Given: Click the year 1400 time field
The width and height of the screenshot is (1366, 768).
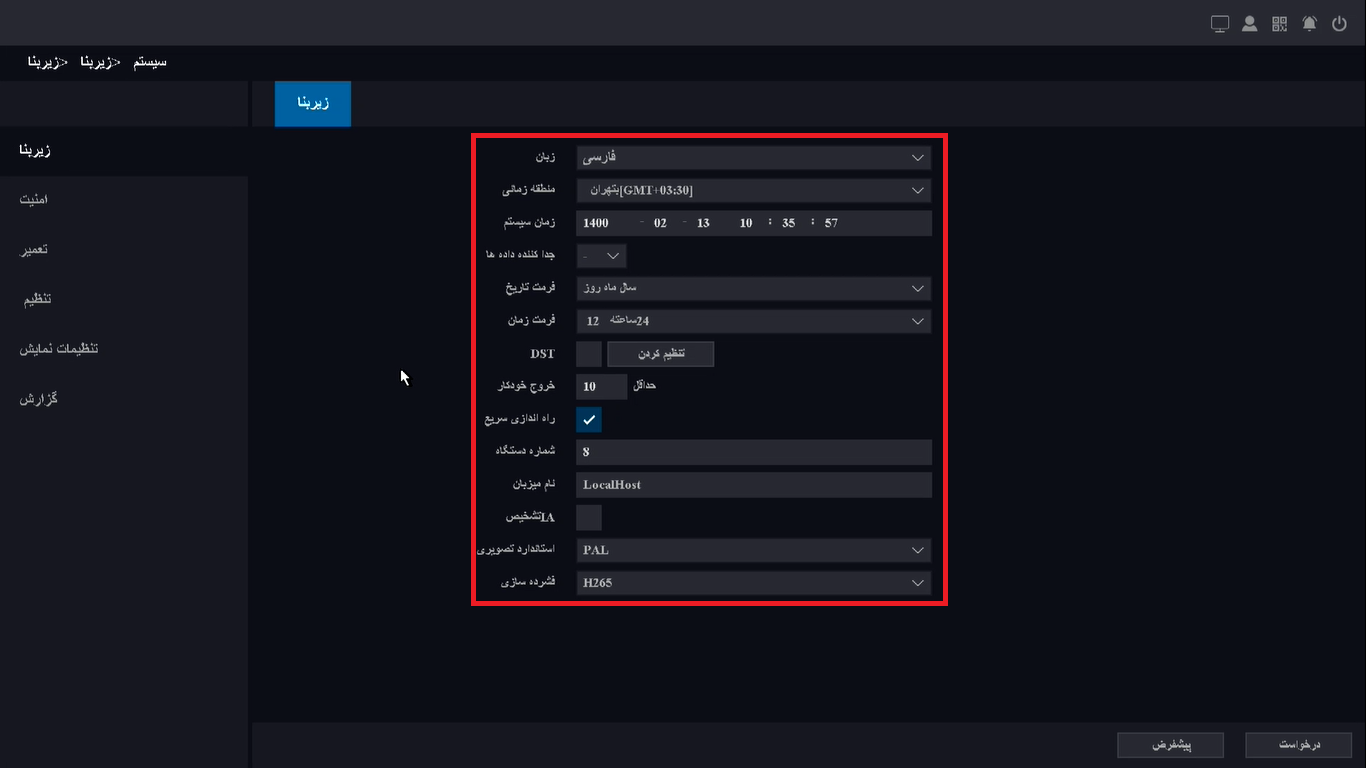Looking at the screenshot, I should 596,223.
